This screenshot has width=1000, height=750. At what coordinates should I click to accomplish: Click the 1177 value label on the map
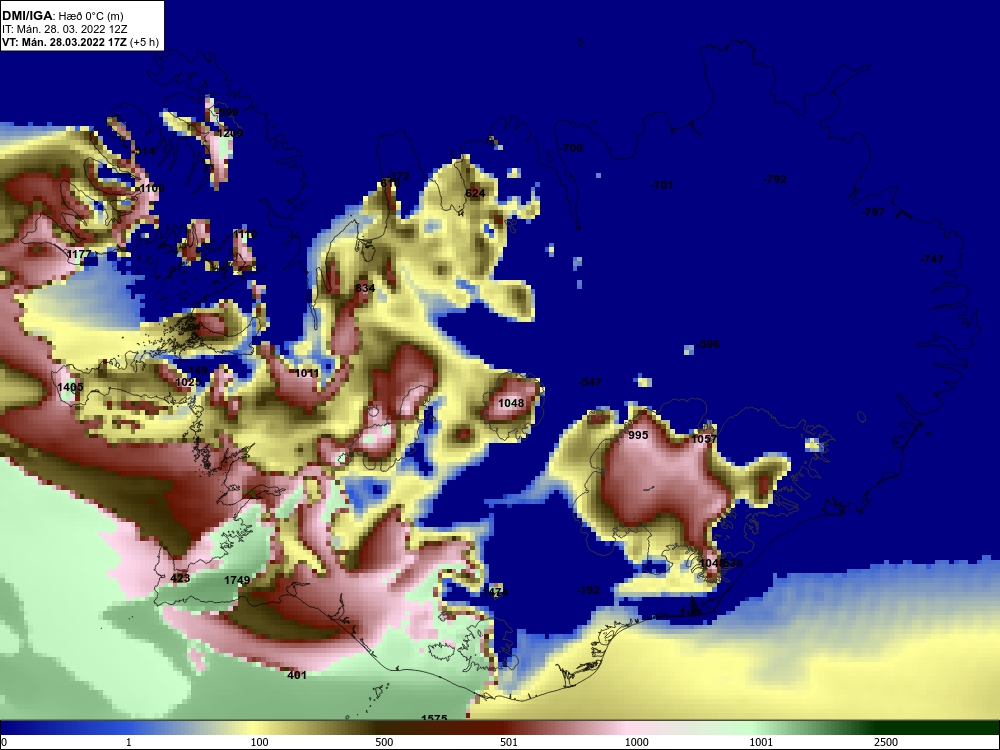79,254
